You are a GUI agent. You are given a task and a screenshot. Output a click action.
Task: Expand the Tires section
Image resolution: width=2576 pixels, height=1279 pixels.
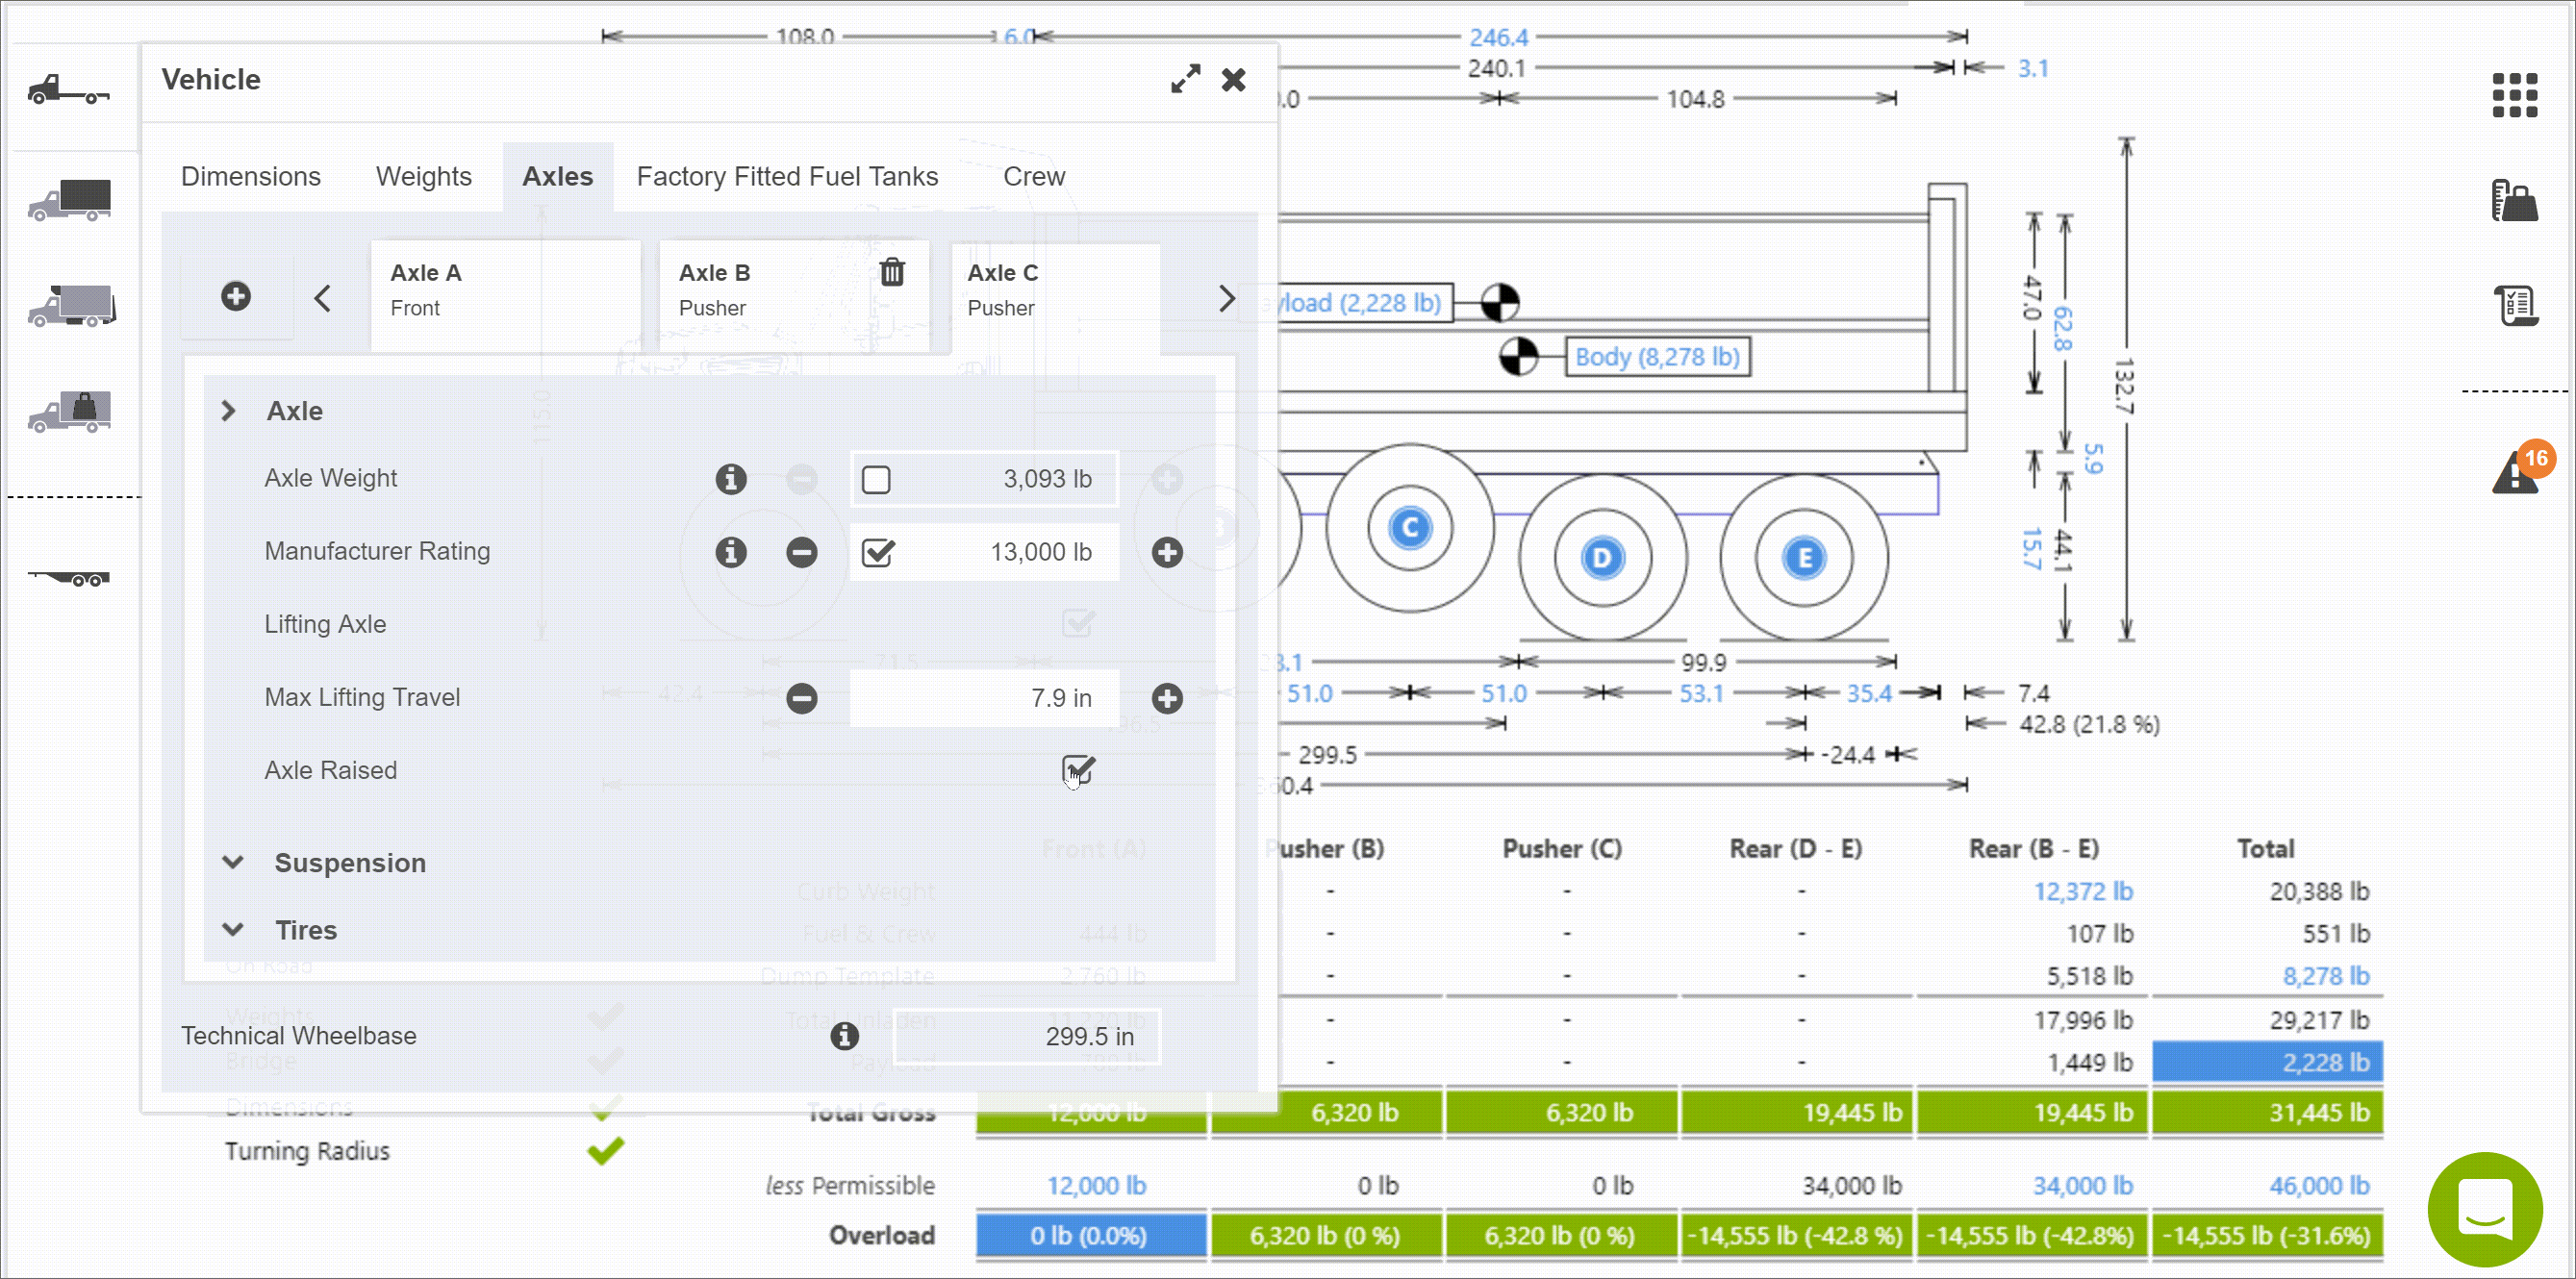click(x=233, y=930)
